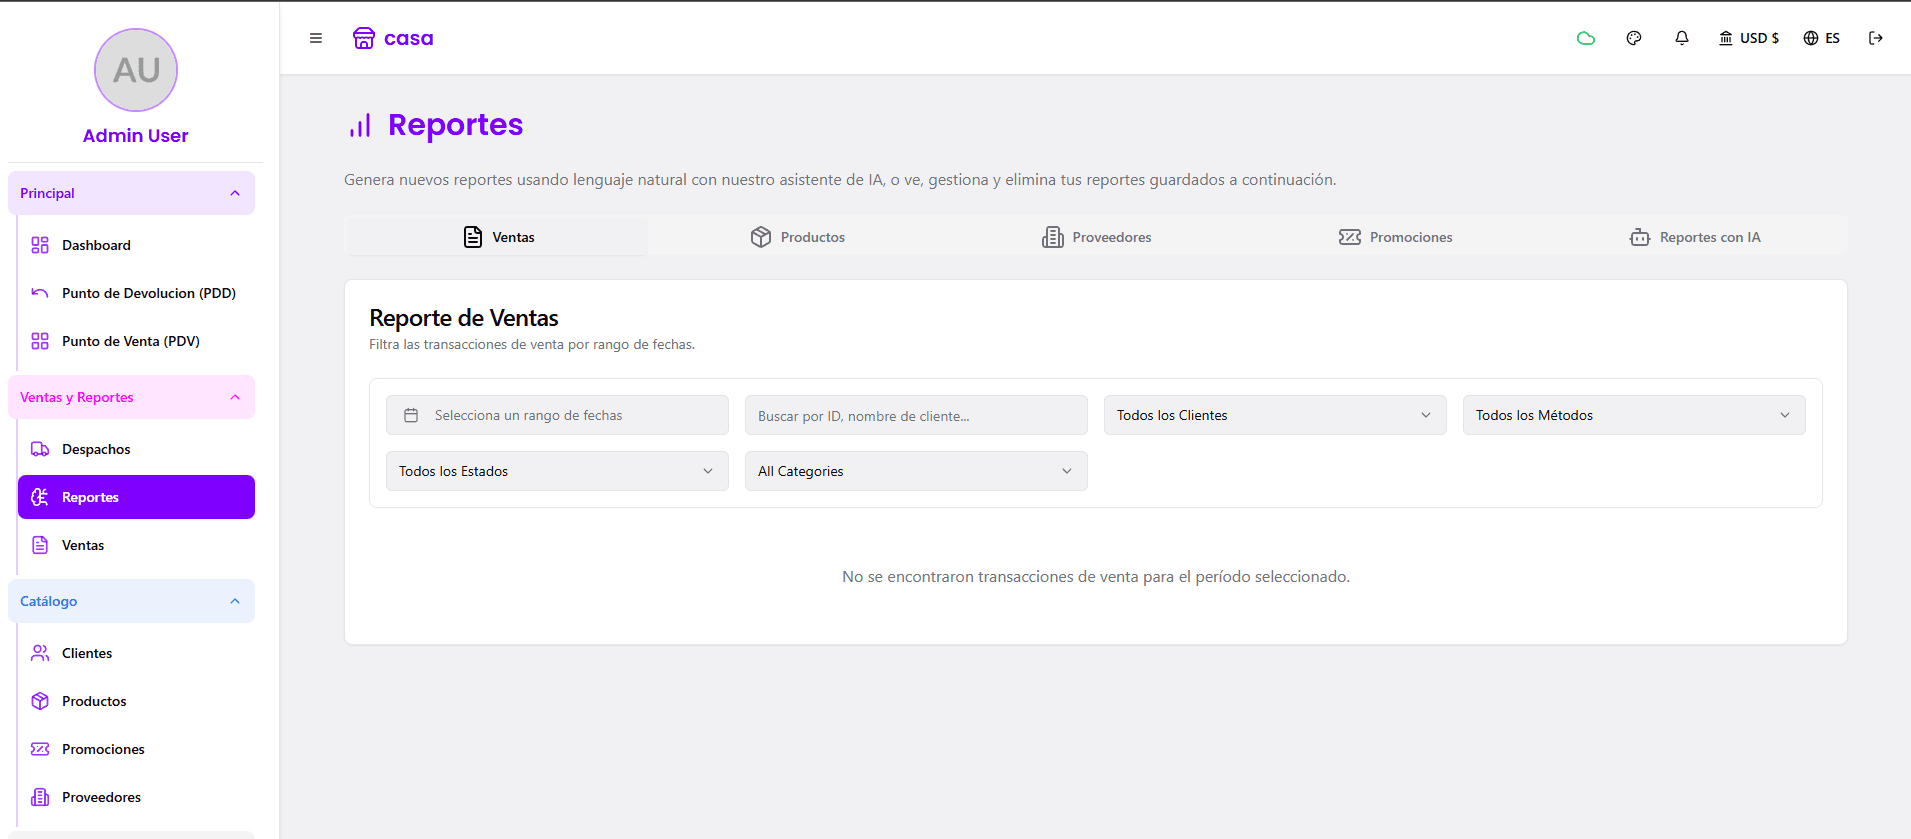Open Punto de Venta (PDV)
This screenshot has height=839, width=1911.
click(136, 341)
